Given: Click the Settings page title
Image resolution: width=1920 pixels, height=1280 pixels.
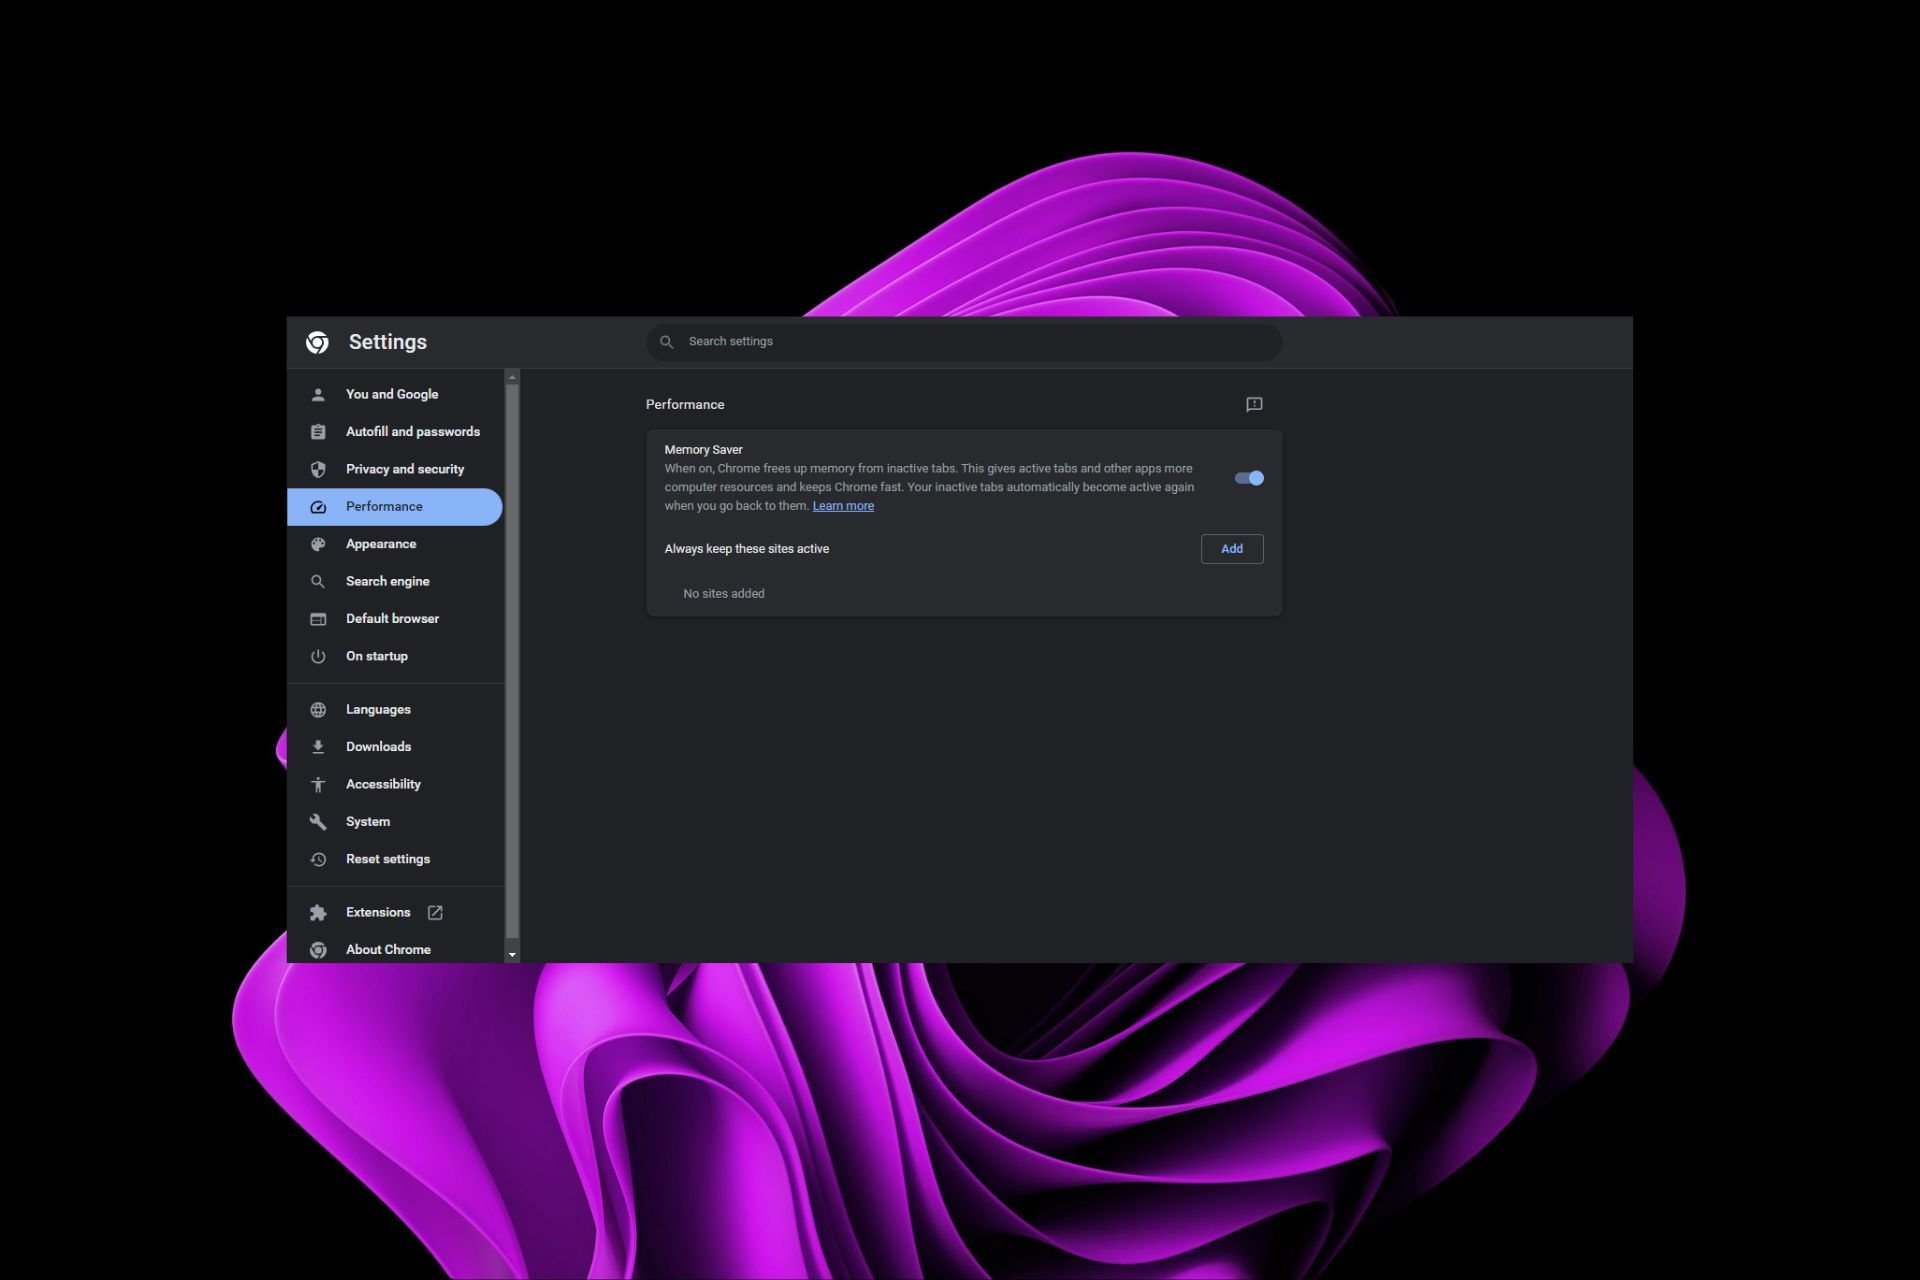Looking at the screenshot, I should [388, 342].
